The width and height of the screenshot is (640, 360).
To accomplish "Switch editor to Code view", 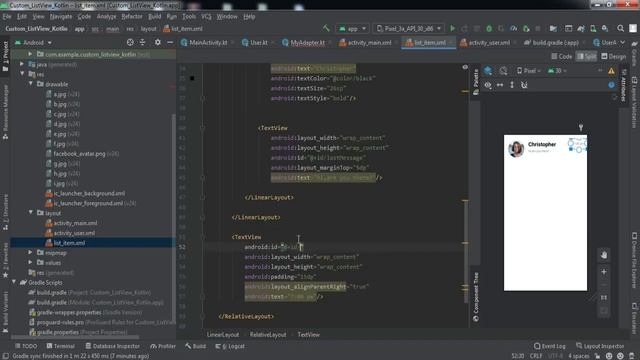I will click(561, 56).
